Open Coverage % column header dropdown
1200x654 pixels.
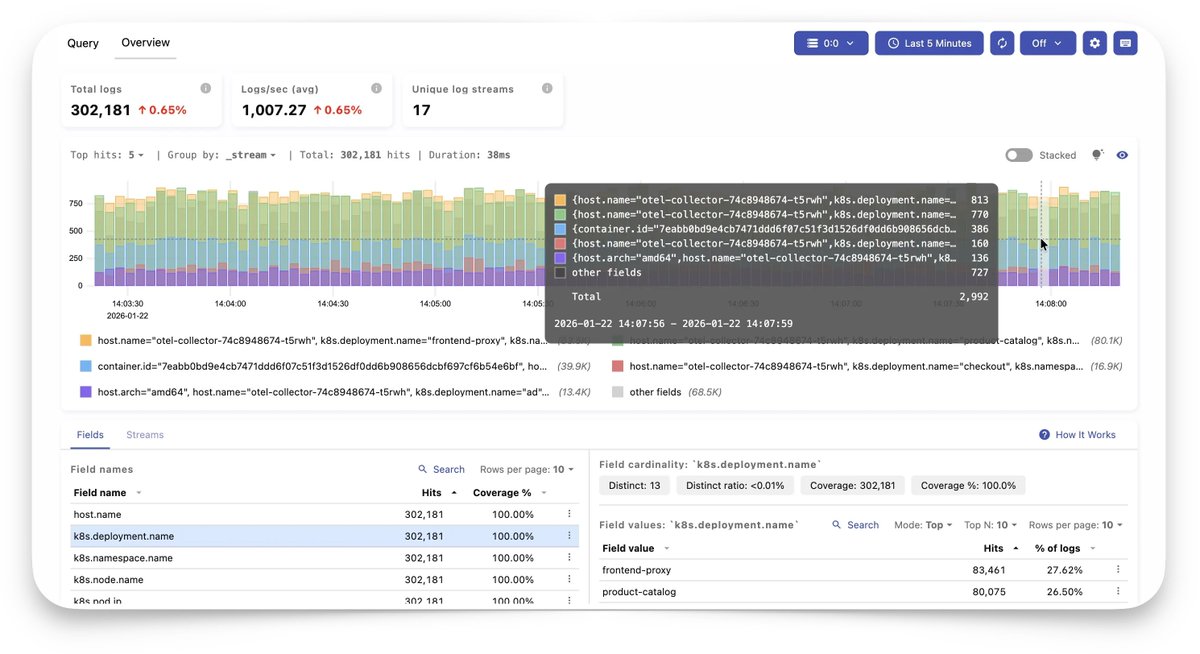pyautogui.click(x=544, y=493)
